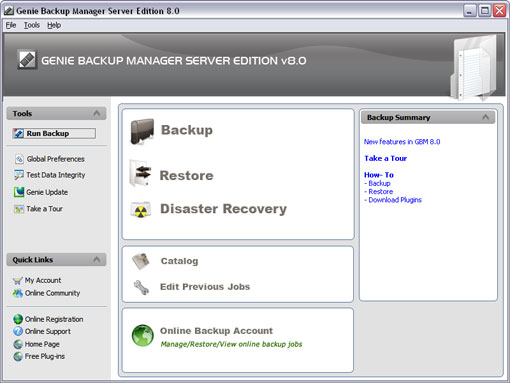Click the Genie Update icon
510x383 pixels.
pyautogui.click(x=19, y=192)
